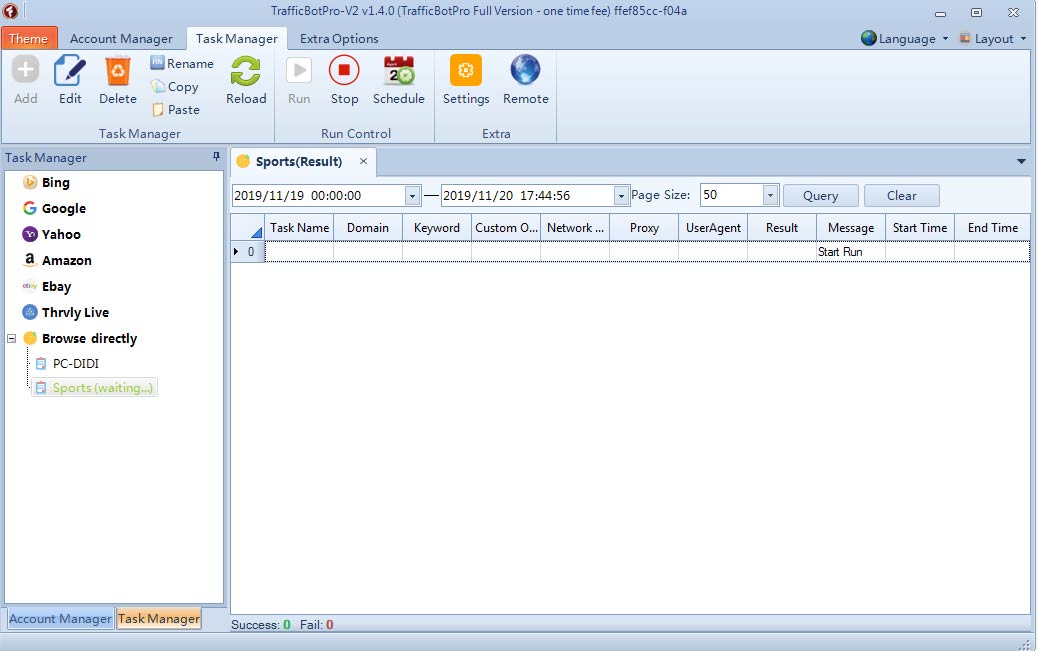Close the Sports(Result) tab
The width and height of the screenshot is (1038, 651).
[363, 161]
